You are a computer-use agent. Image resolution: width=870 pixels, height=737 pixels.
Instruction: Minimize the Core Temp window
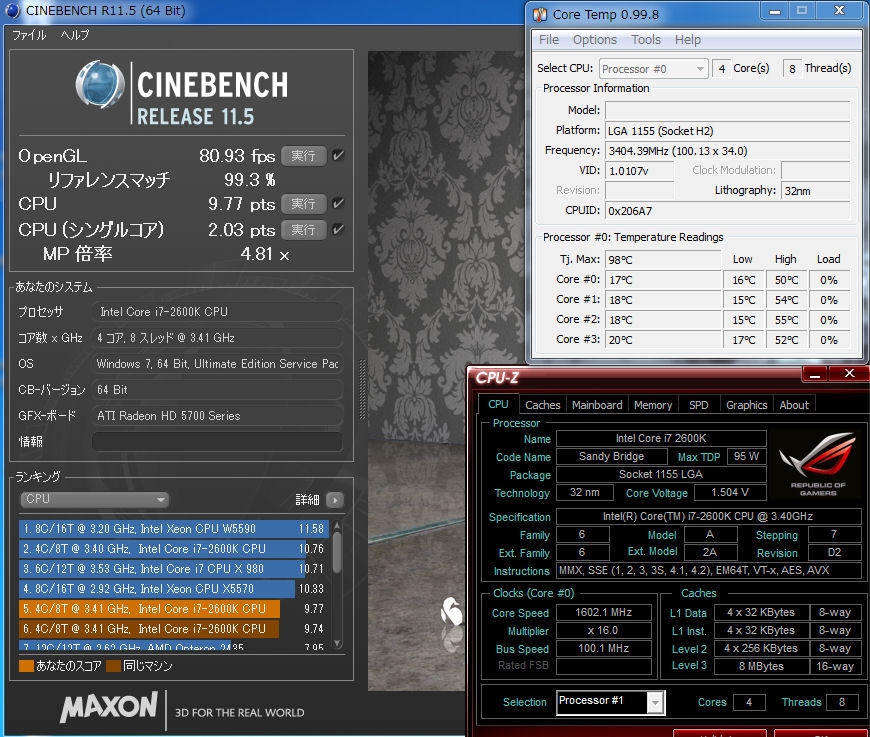coord(775,11)
